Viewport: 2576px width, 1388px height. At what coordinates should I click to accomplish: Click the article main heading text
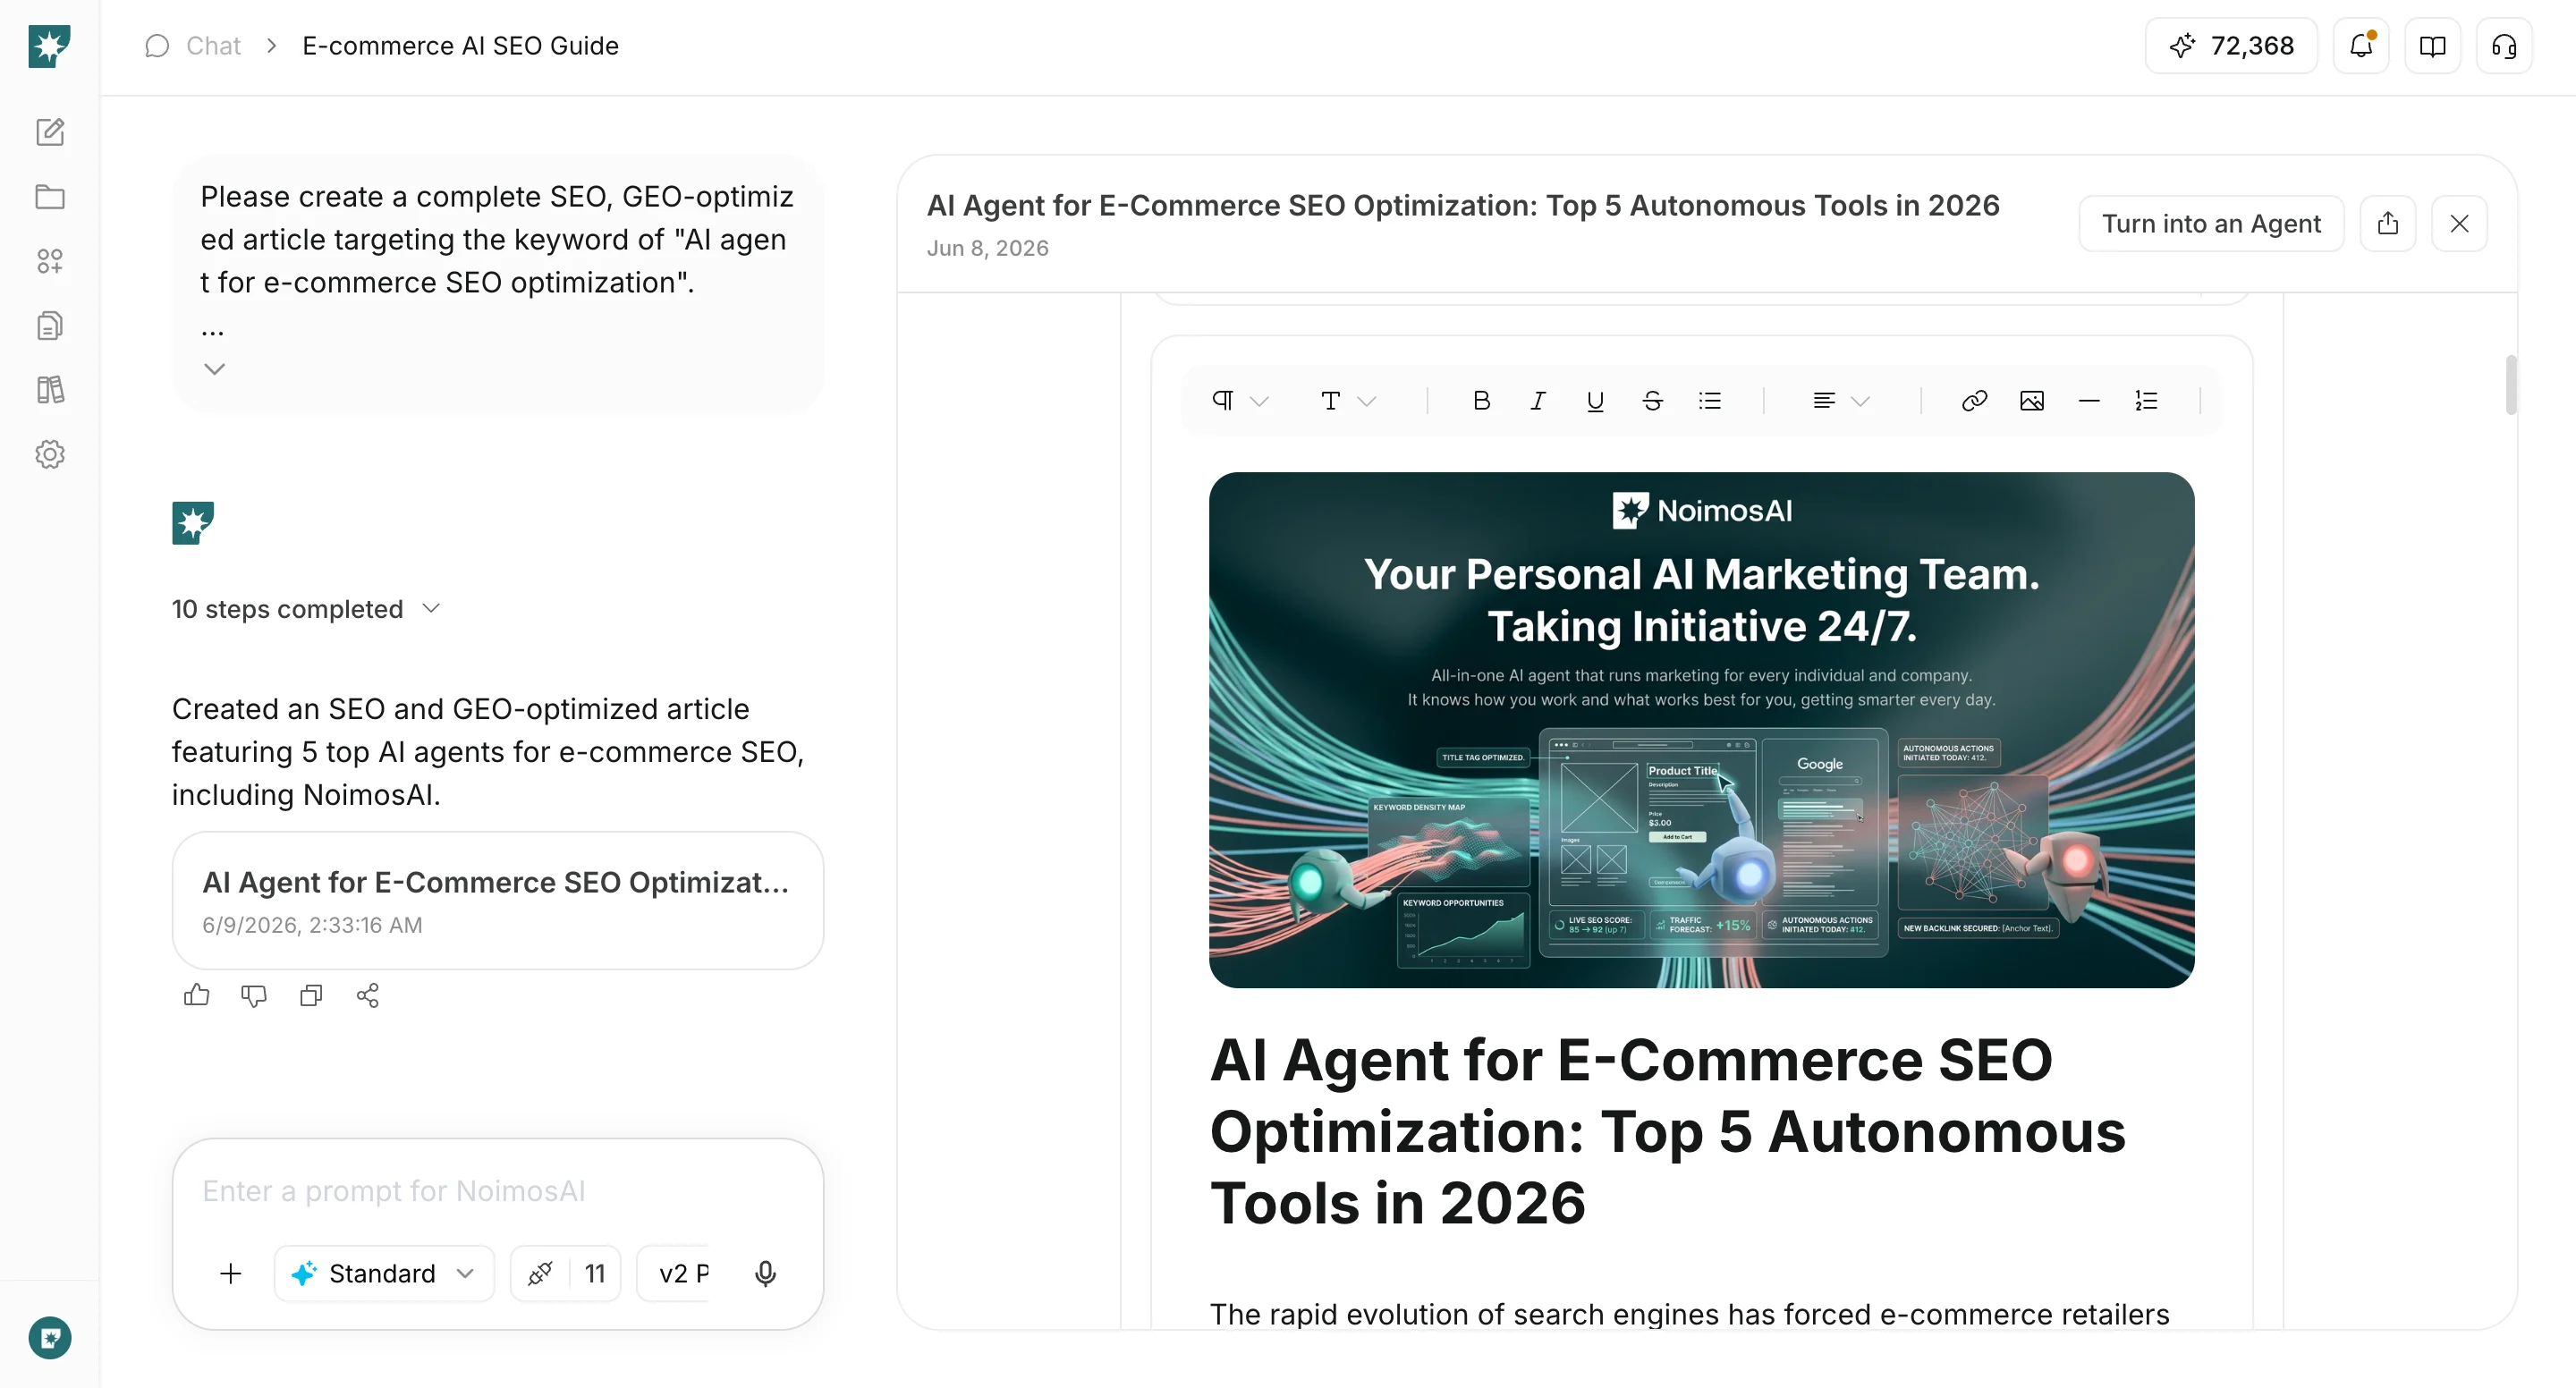(1668, 1131)
